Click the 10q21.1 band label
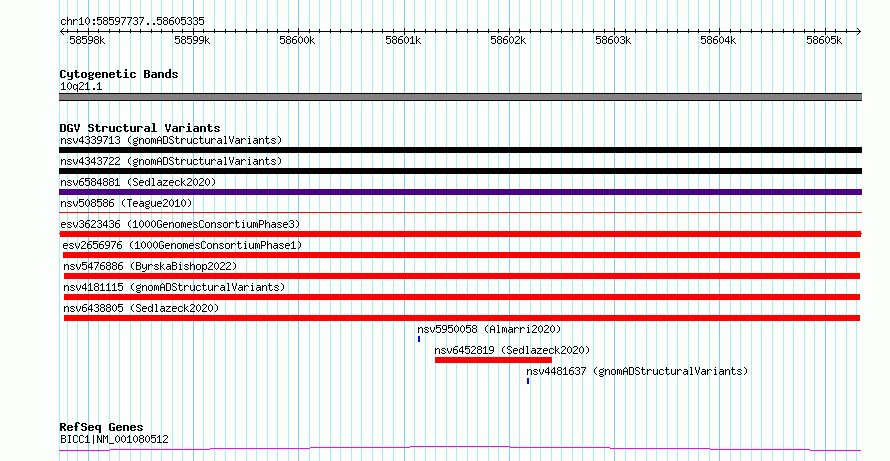 coord(81,87)
